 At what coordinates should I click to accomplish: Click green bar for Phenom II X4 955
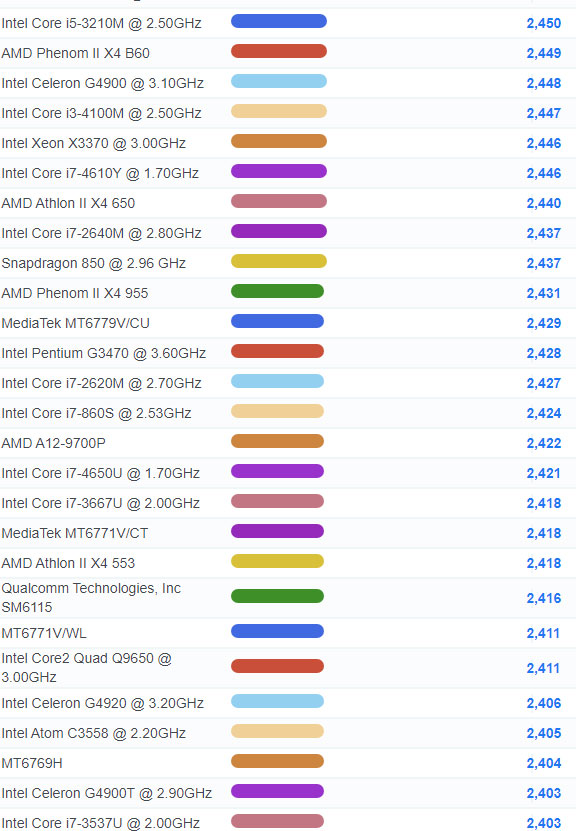pos(277,291)
